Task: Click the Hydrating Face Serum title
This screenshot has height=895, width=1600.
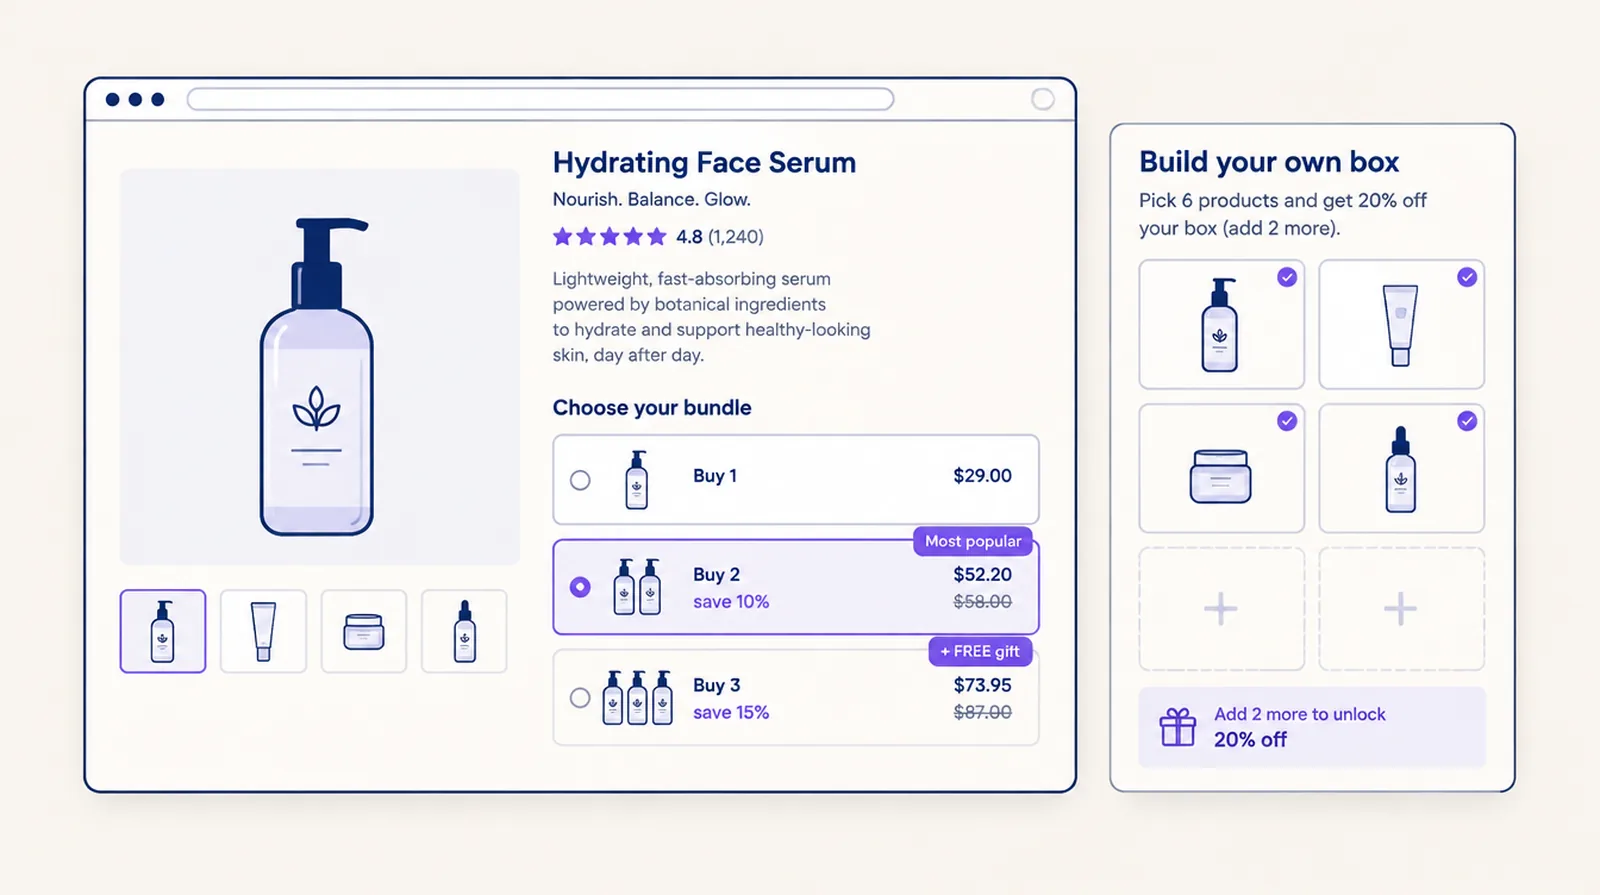Action: point(704,162)
